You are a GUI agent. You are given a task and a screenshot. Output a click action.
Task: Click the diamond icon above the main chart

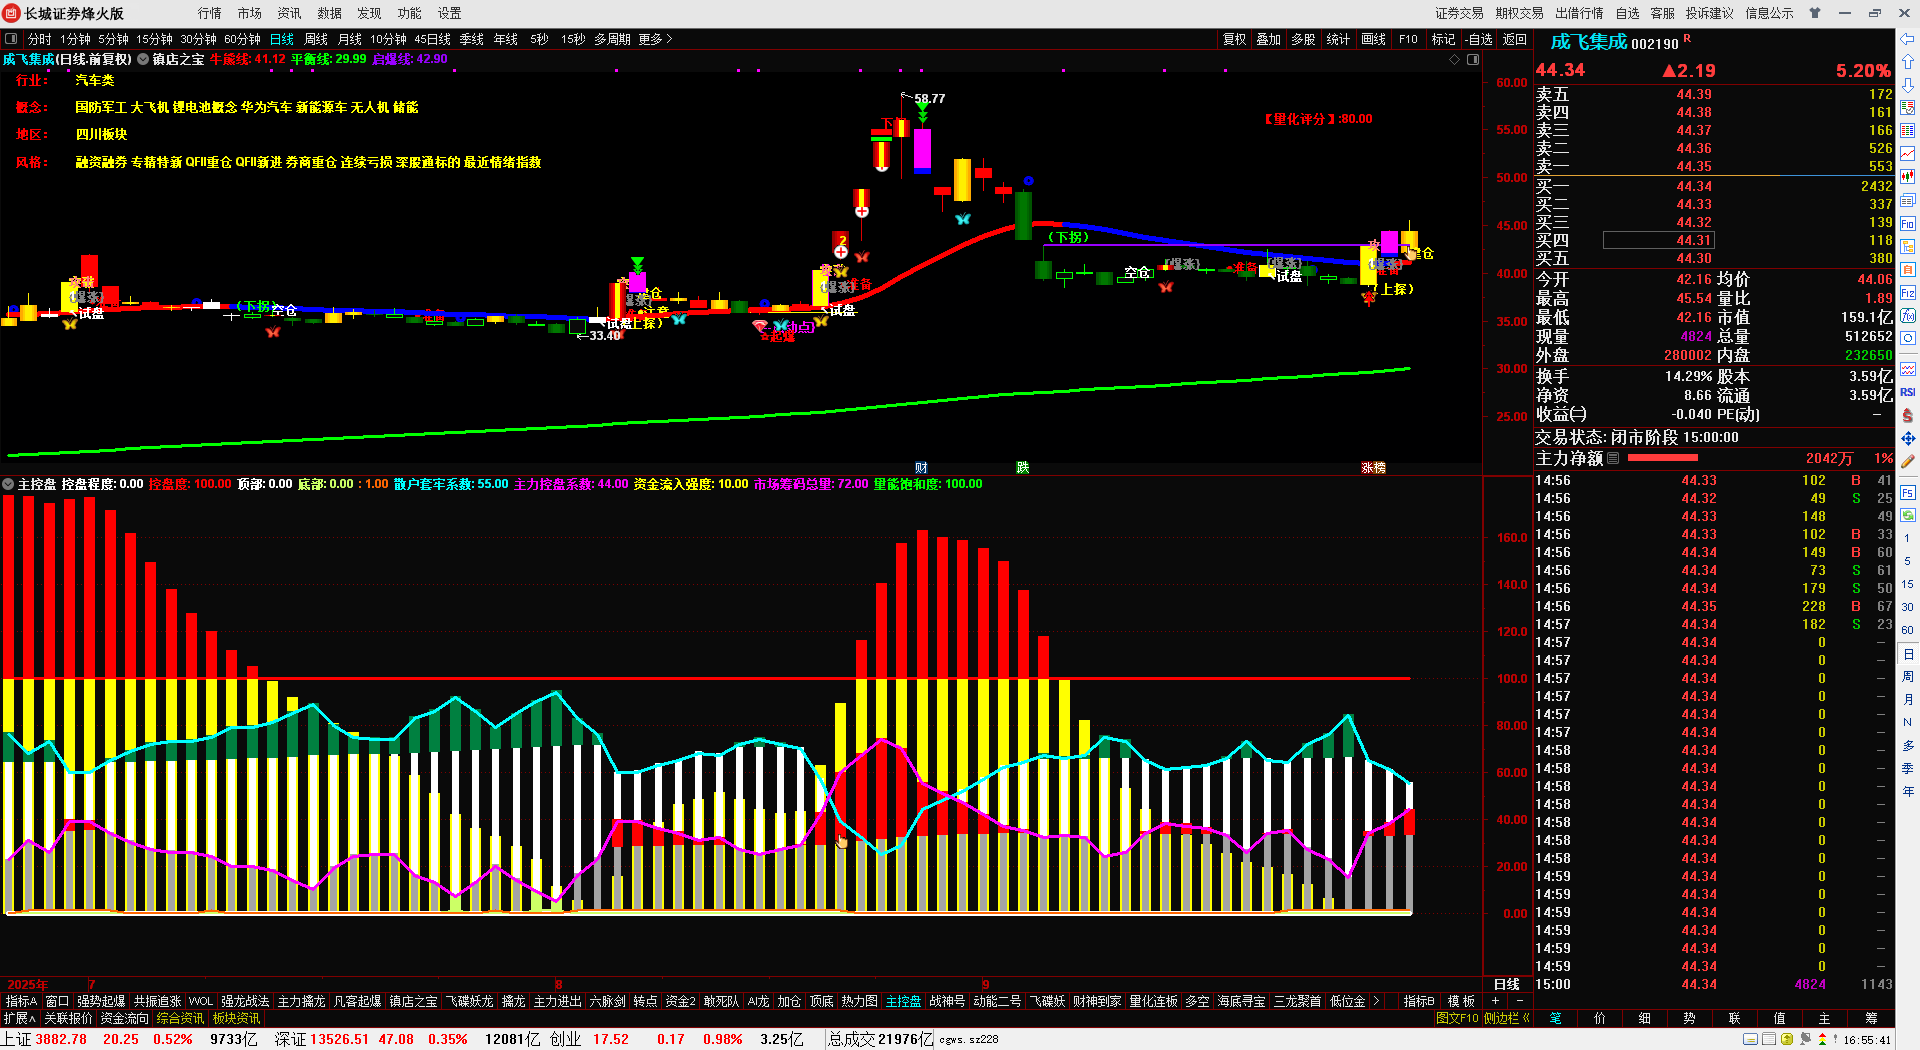[1455, 60]
